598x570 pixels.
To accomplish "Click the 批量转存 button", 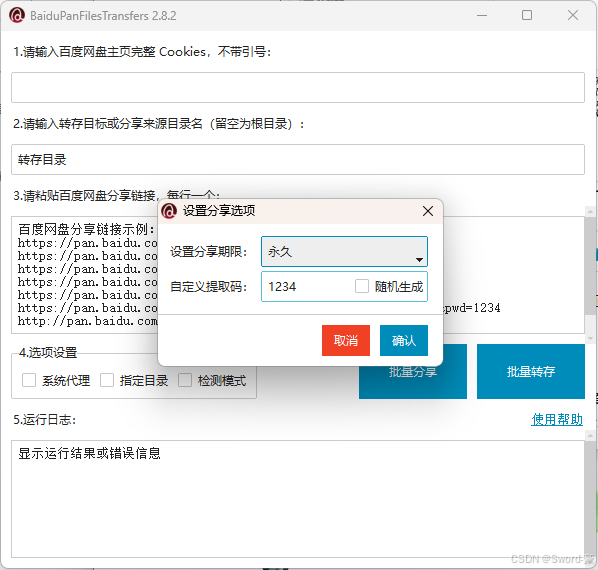I will pos(530,371).
